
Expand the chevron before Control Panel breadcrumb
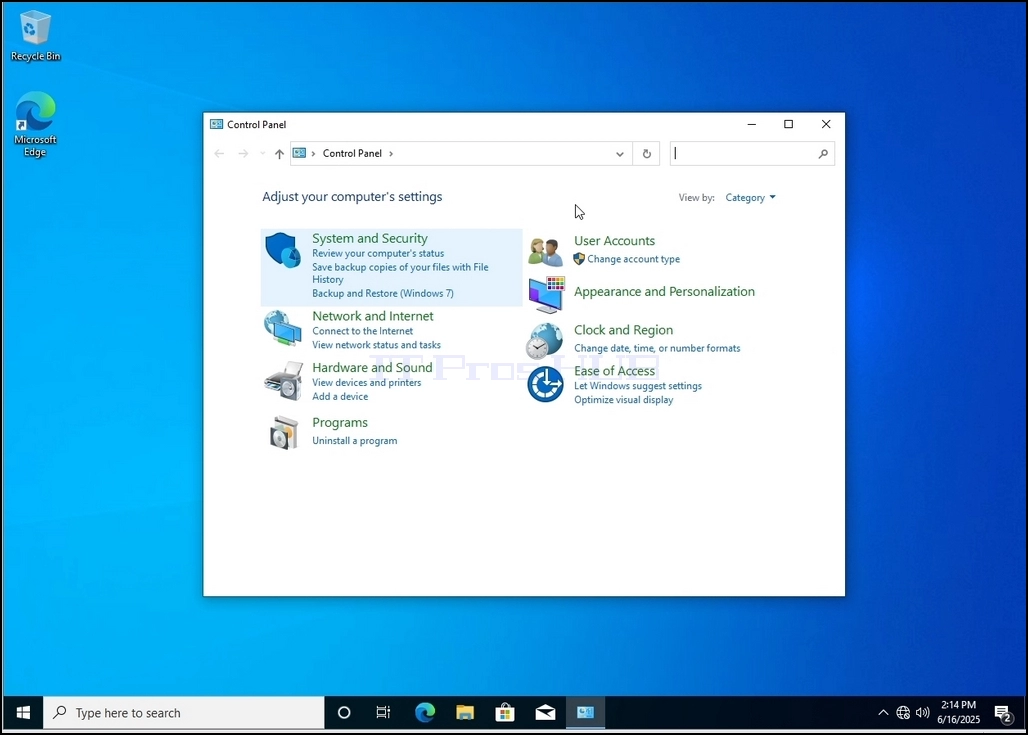click(x=313, y=153)
